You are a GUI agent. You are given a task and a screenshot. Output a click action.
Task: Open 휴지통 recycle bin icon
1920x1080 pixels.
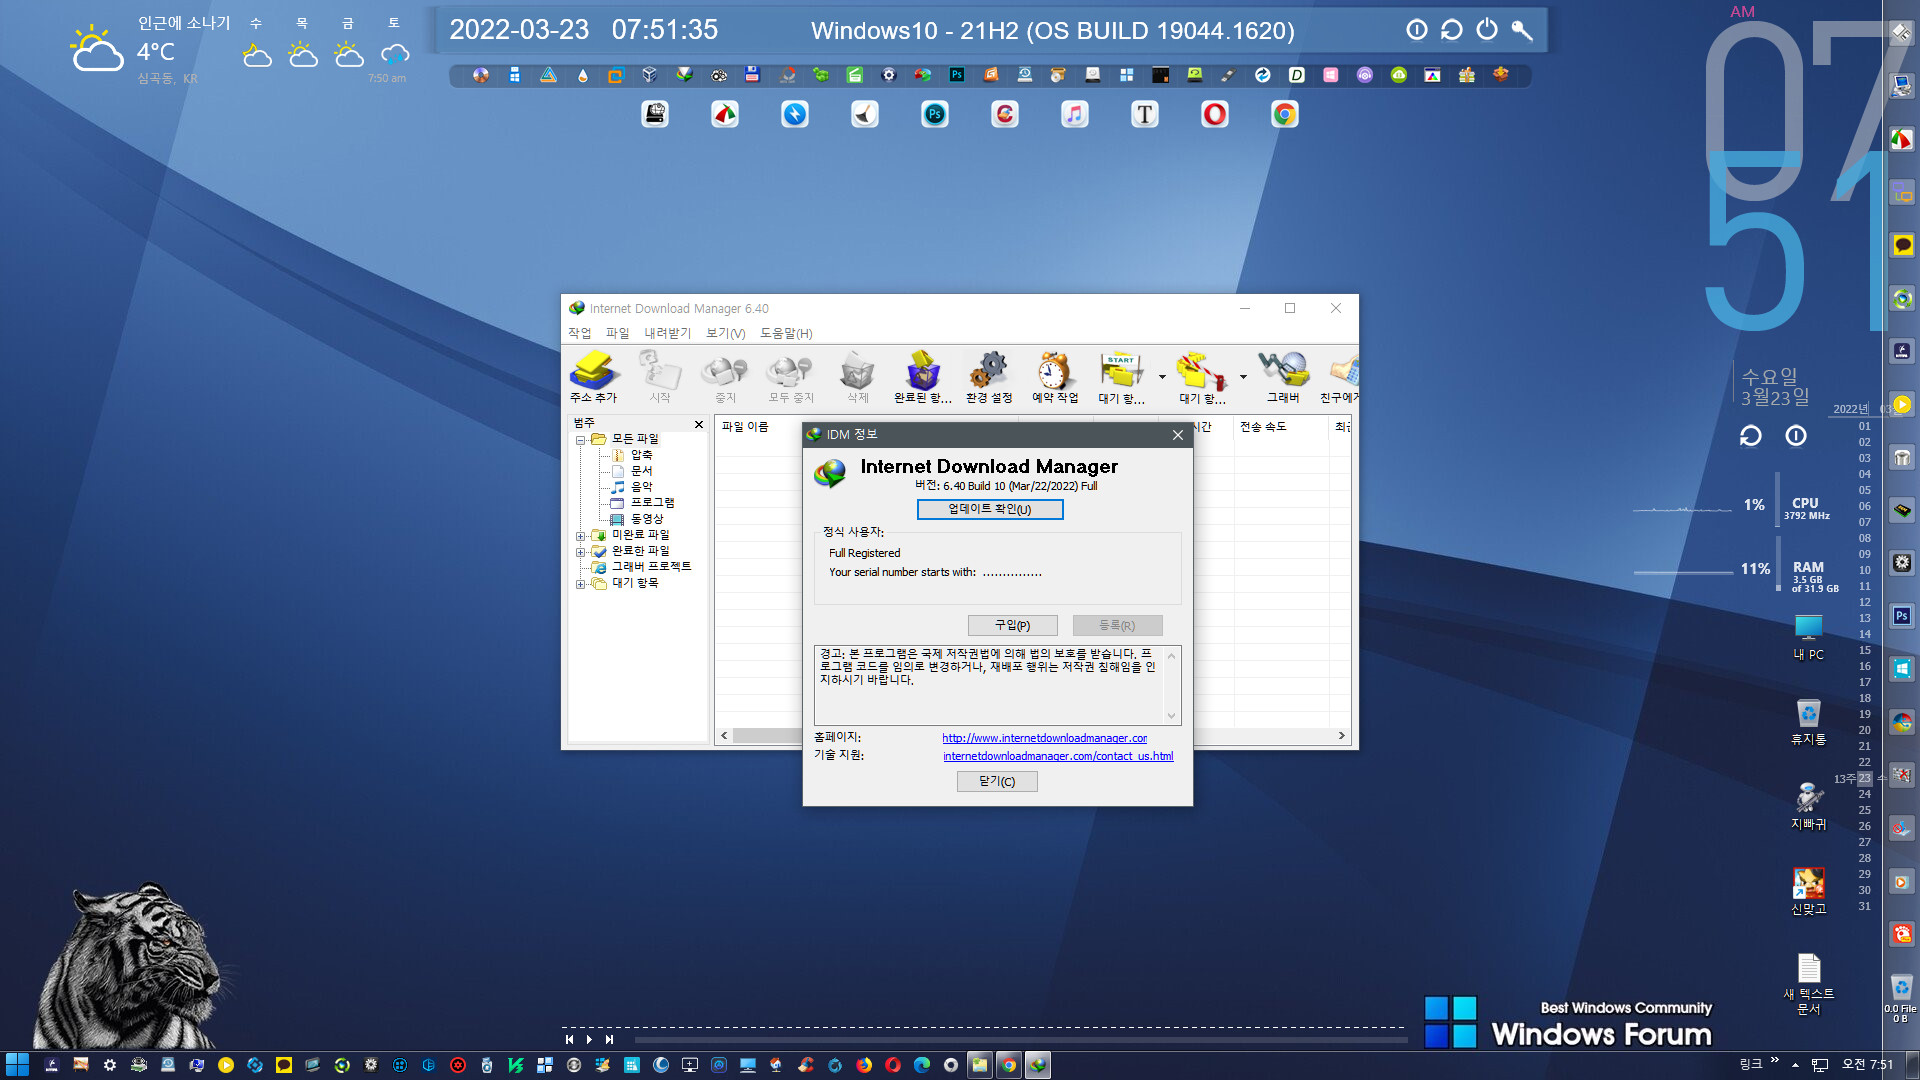(x=1808, y=722)
